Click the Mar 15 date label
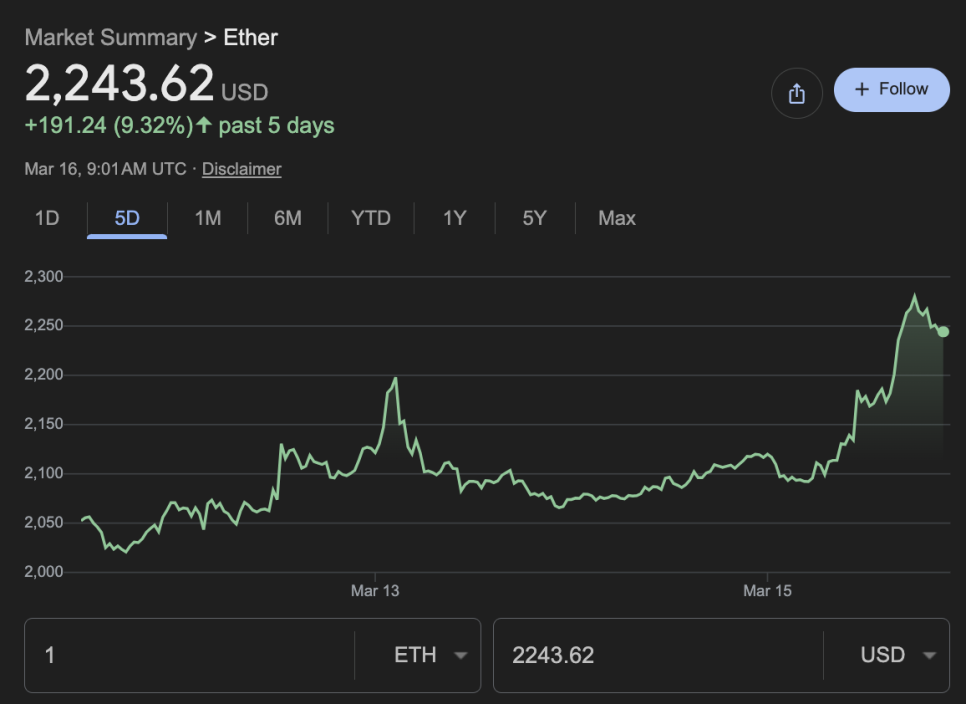 pyautogui.click(x=767, y=591)
